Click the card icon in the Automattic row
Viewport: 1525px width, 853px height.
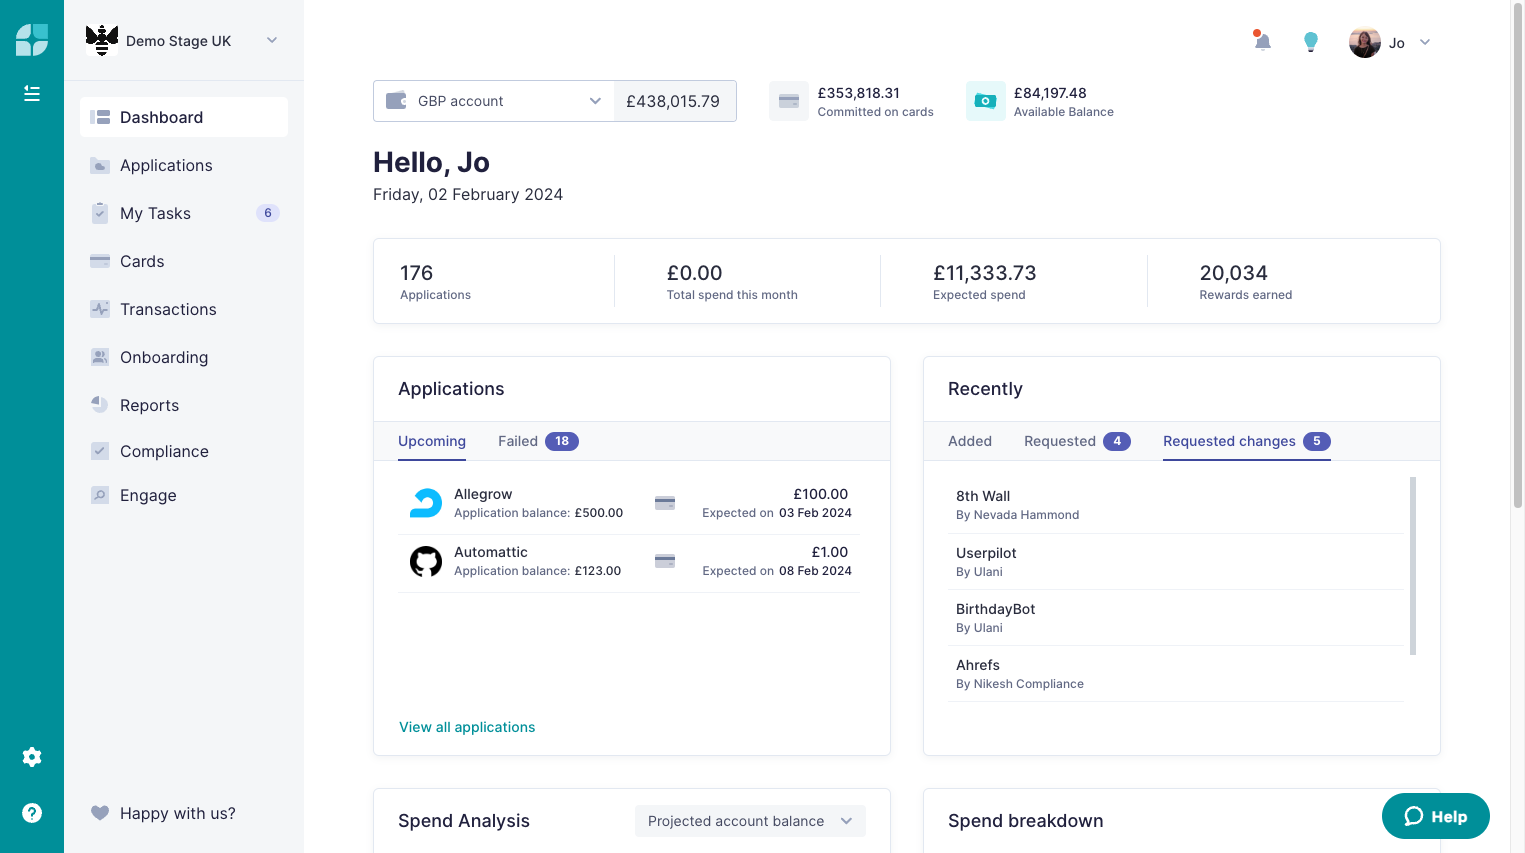[x=665, y=561]
